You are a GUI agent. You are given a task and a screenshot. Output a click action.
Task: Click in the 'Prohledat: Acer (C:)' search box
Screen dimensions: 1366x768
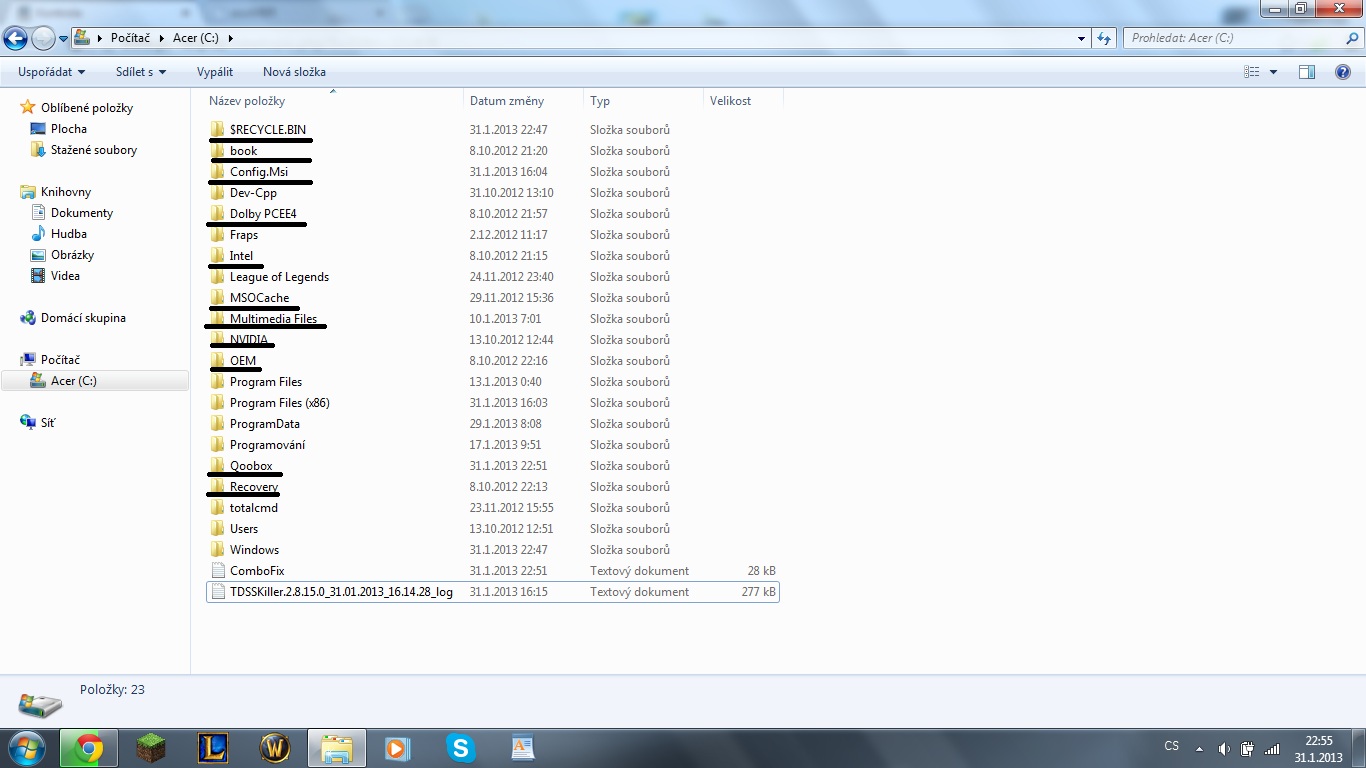(1233, 38)
